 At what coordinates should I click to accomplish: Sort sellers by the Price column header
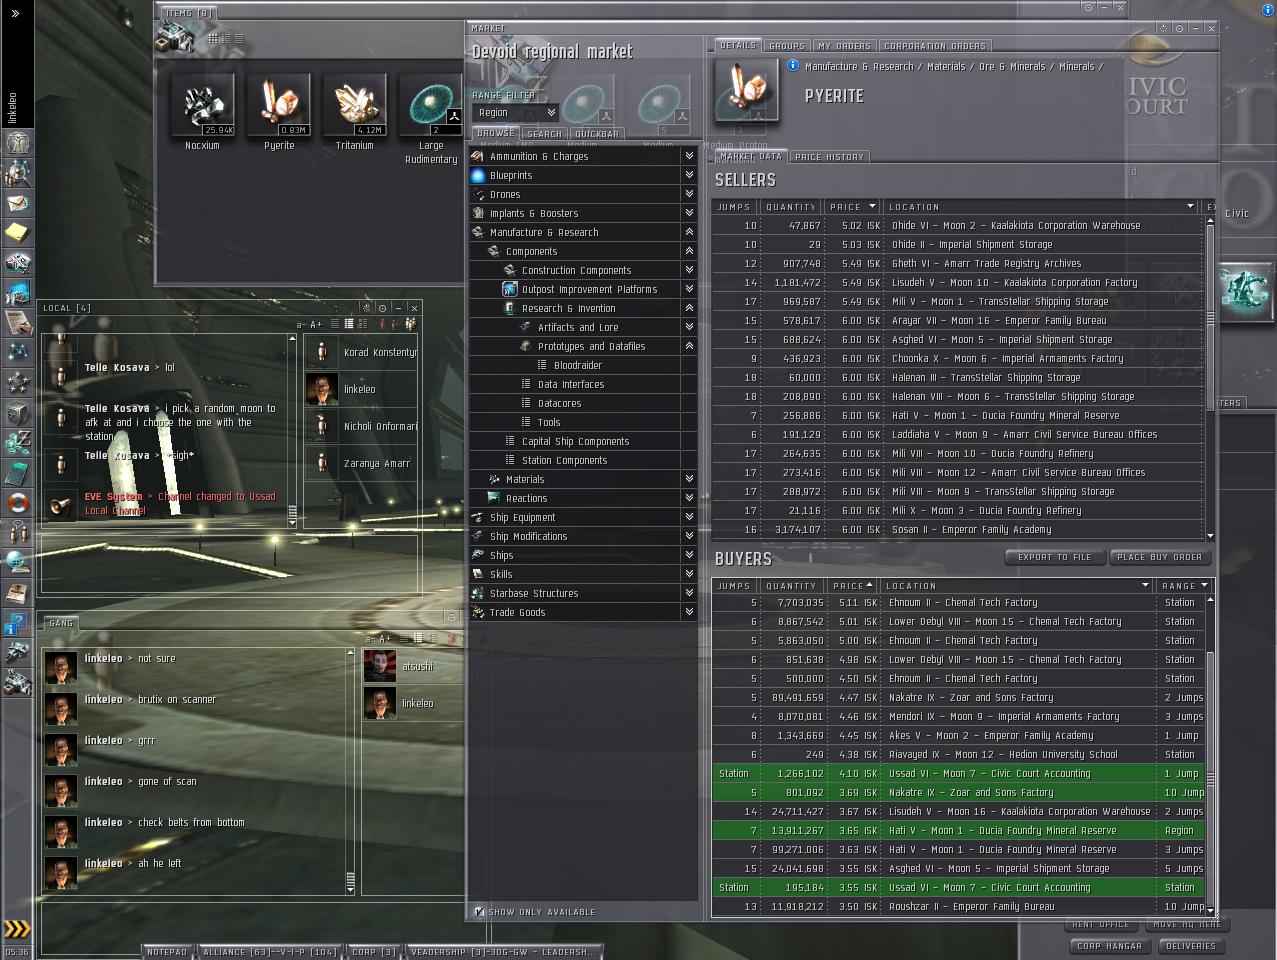tap(845, 207)
